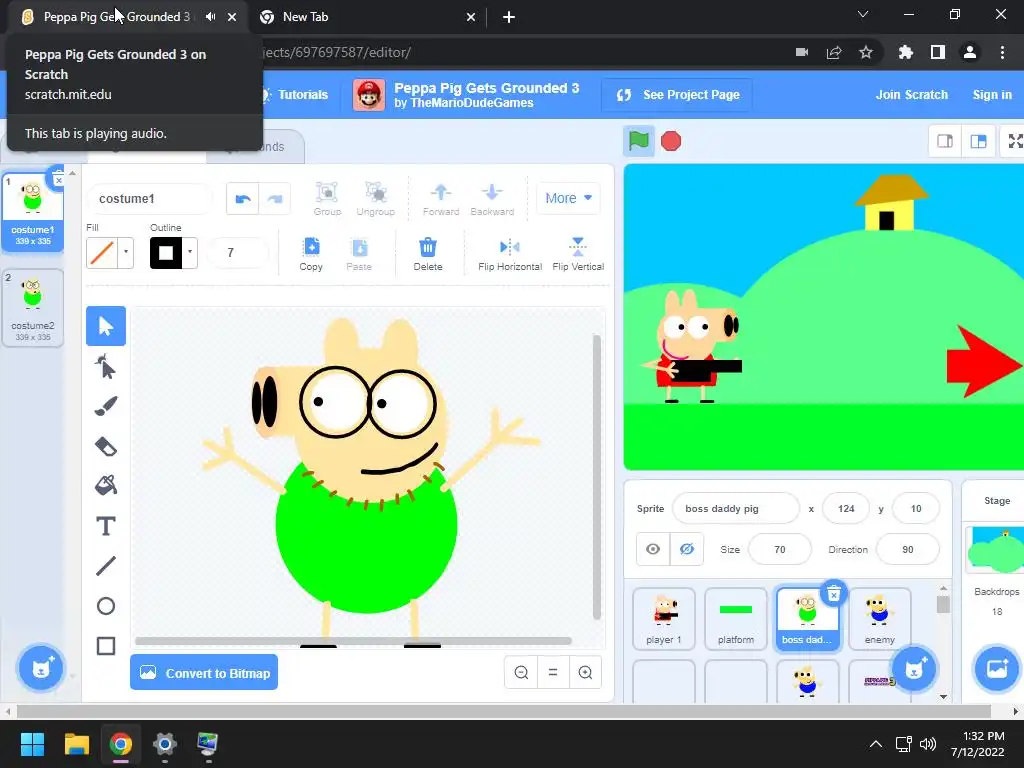Zoom in on the costume canvas
This screenshot has height=768, width=1024.
pos(585,672)
